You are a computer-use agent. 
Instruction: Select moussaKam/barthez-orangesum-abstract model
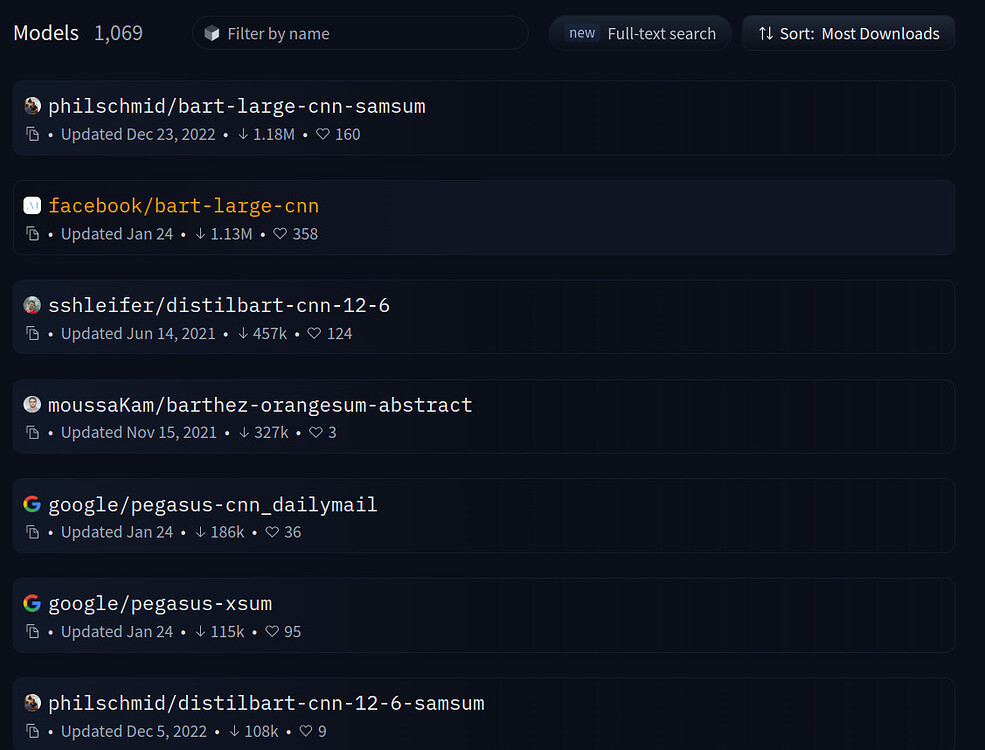[x=260, y=405]
